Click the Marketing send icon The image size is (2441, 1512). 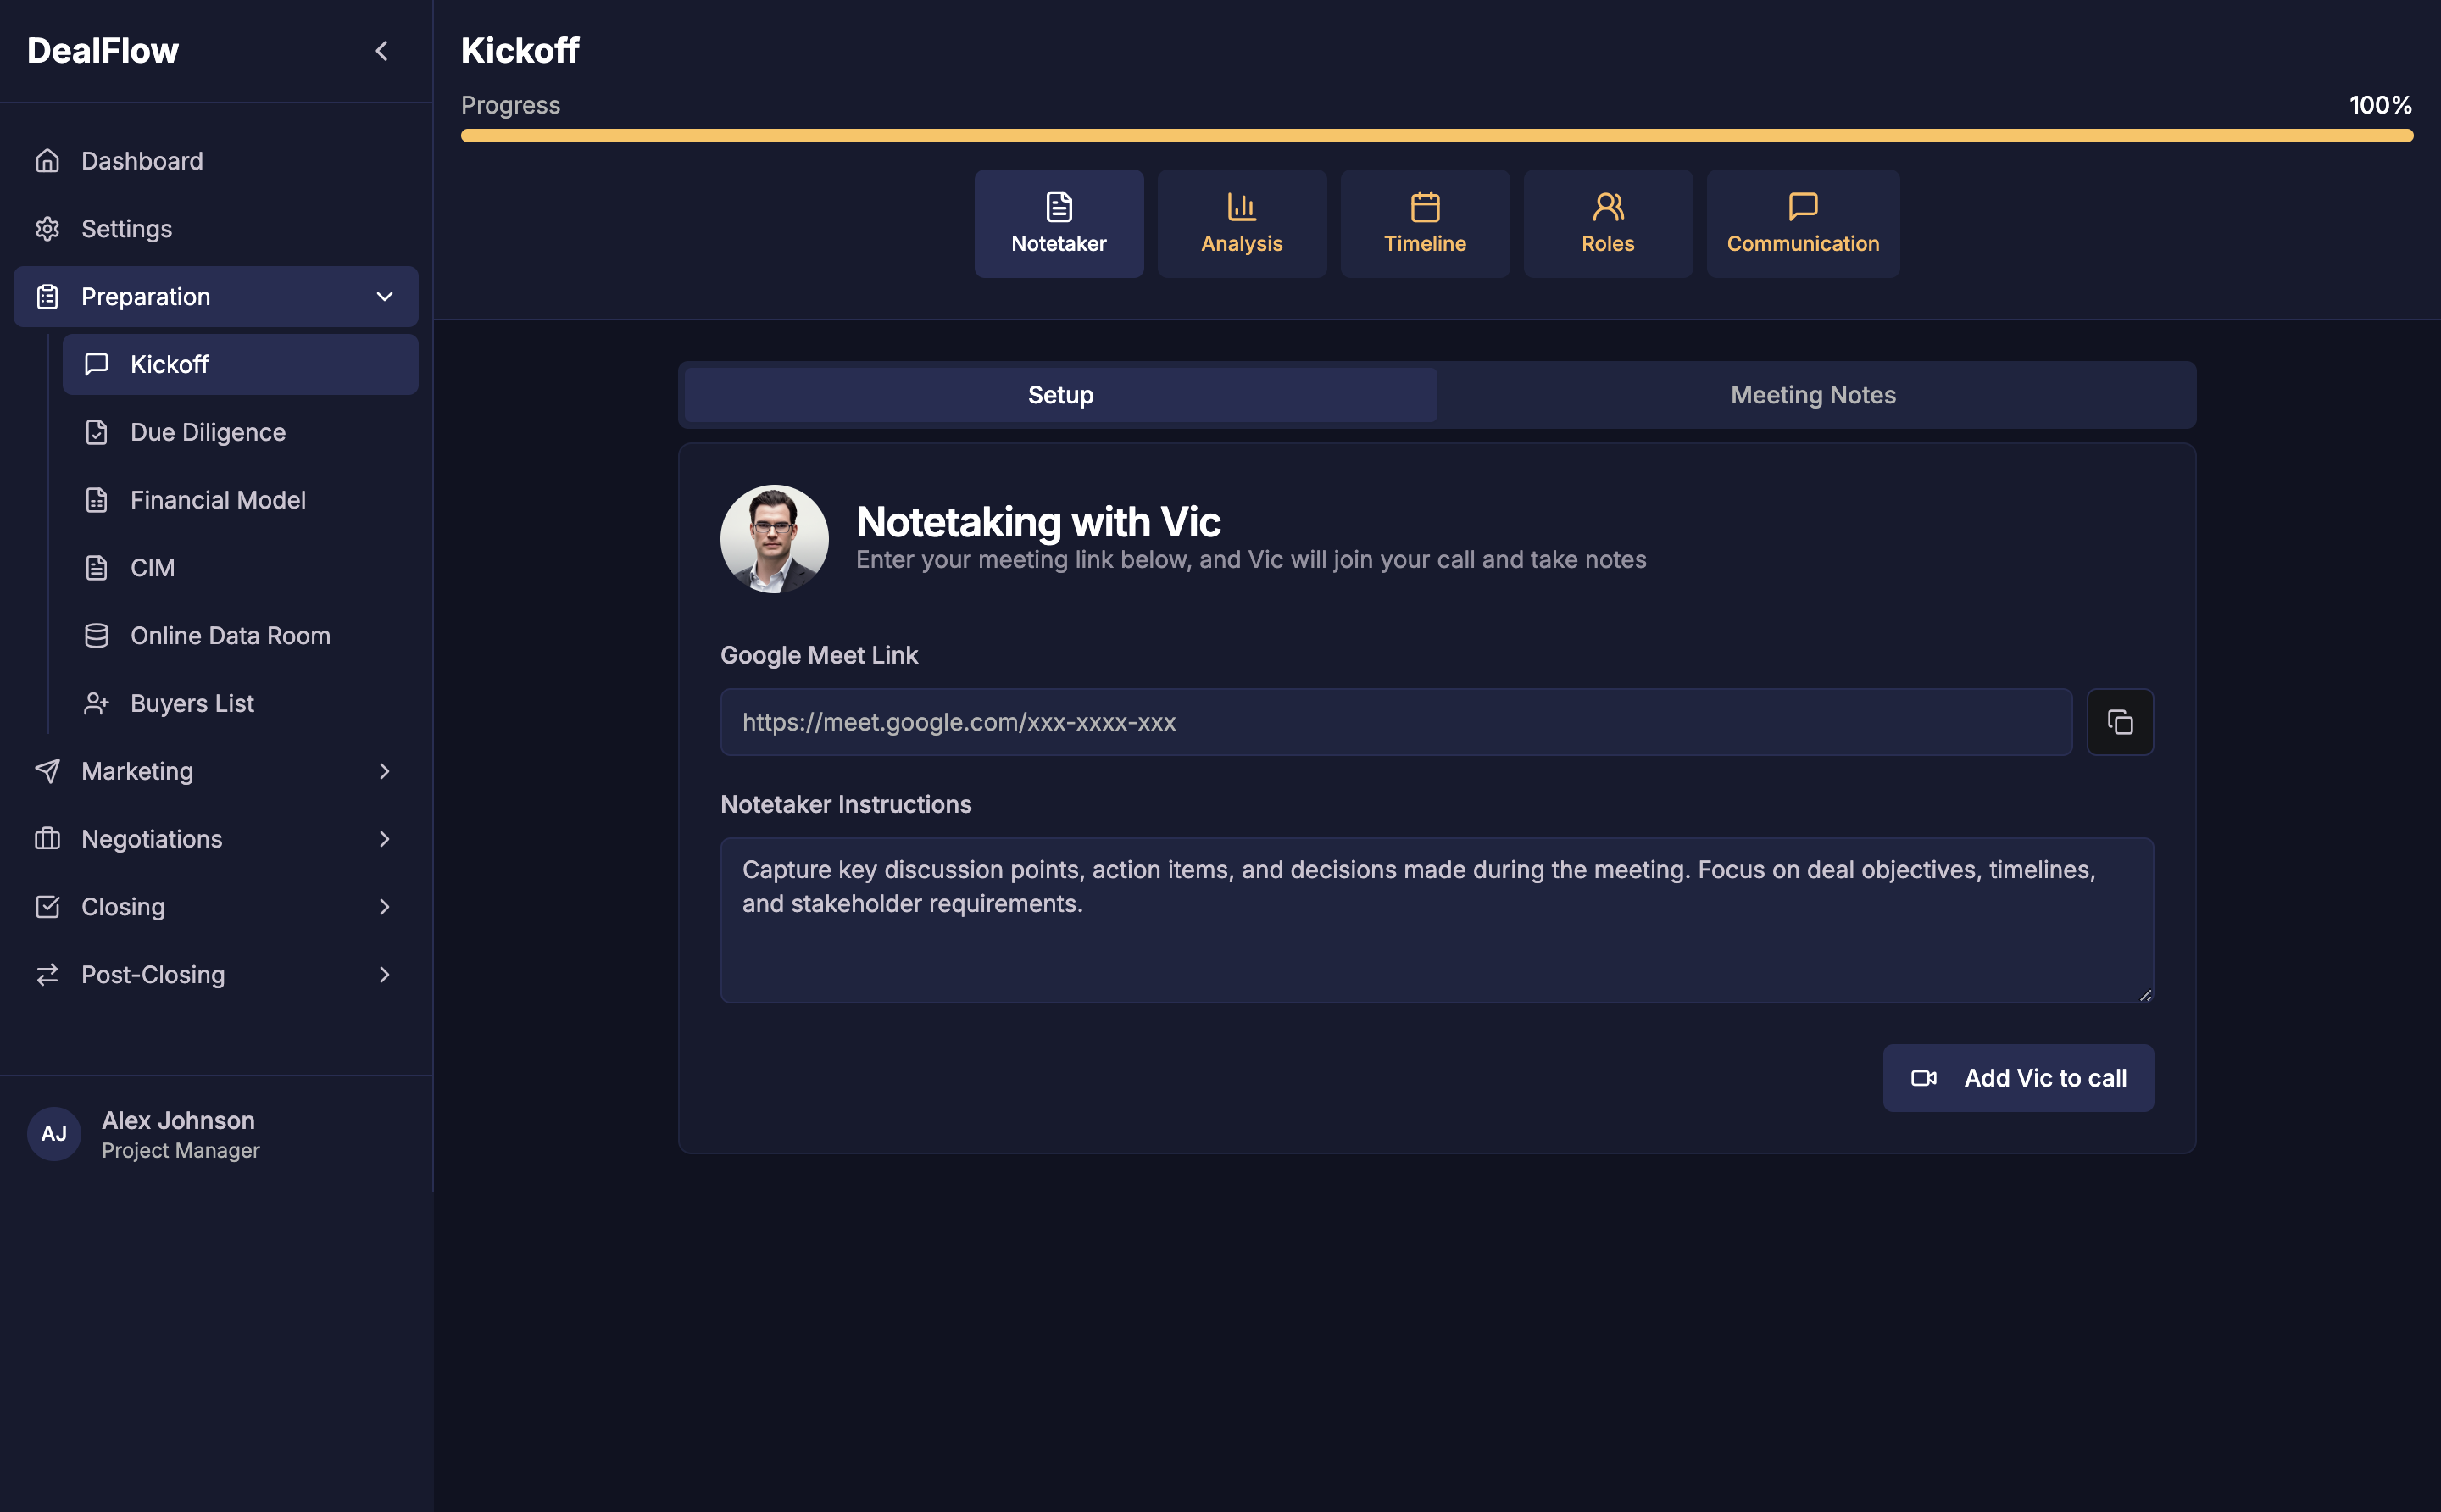tap(48, 771)
